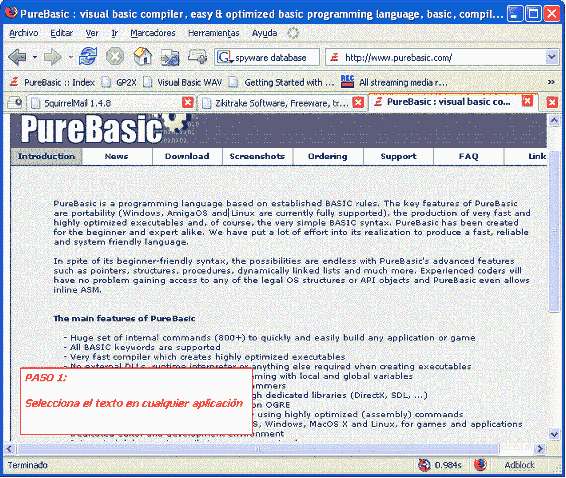Expand the address bar history dropdown

click(552, 57)
